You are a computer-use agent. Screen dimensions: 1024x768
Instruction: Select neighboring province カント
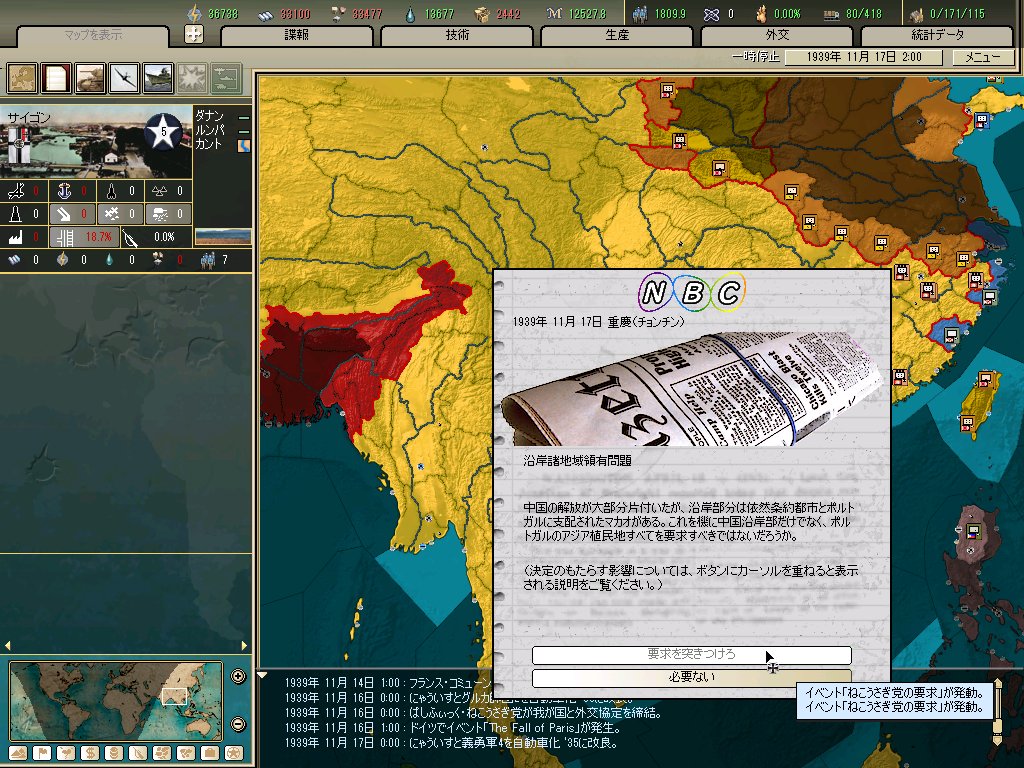(209, 144)
